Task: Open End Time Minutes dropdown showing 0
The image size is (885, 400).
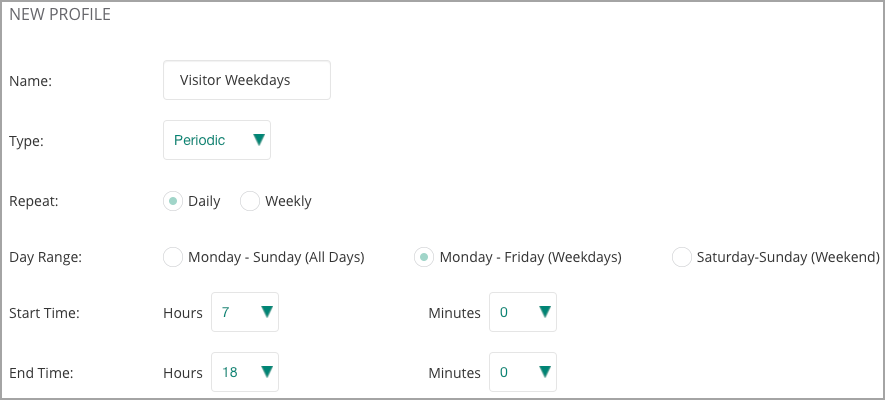Action: pos(523,372)
